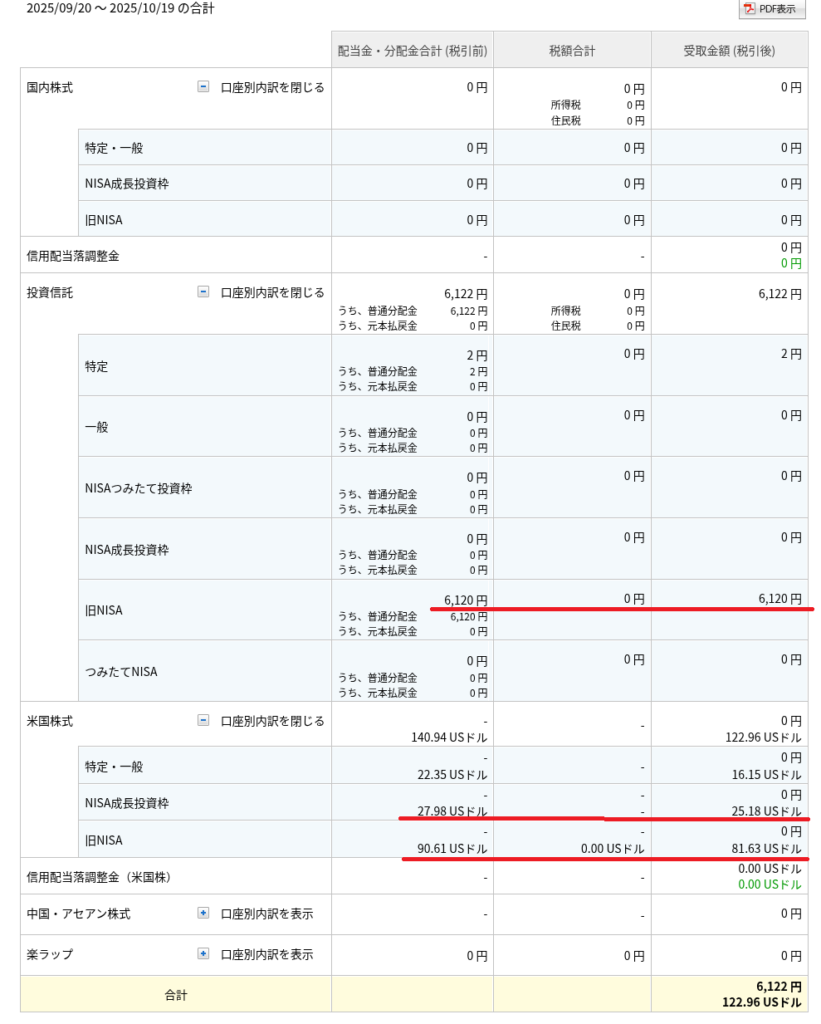Click the minus icon in 米国株式 row
Image resolution: width=821 pixels, height=1024 pixels.
(x=203, y=720)
